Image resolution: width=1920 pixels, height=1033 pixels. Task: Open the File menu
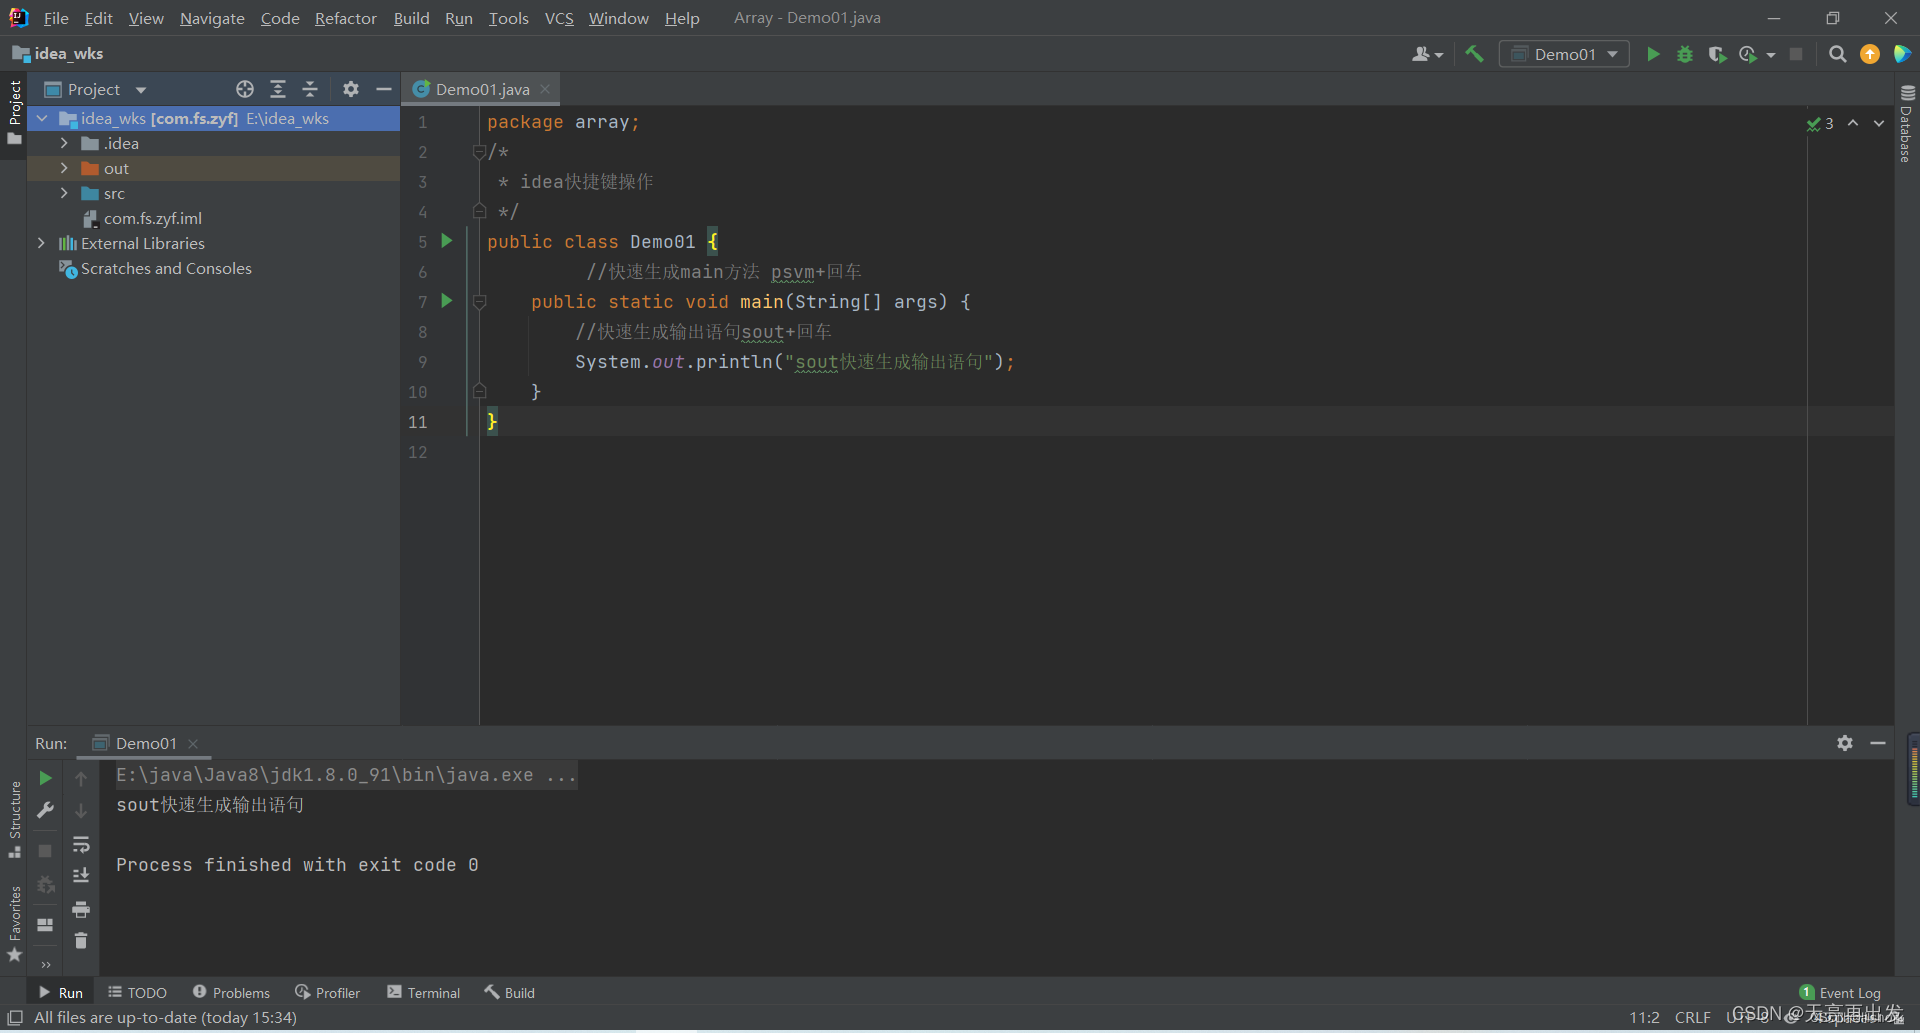point(56,18)
